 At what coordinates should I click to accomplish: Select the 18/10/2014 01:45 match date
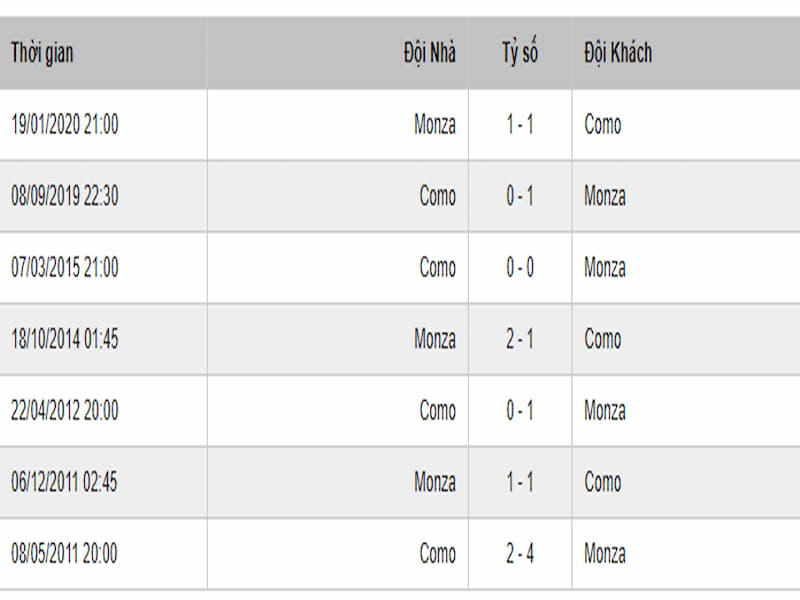pyautogui.click(x=65, y=339)
